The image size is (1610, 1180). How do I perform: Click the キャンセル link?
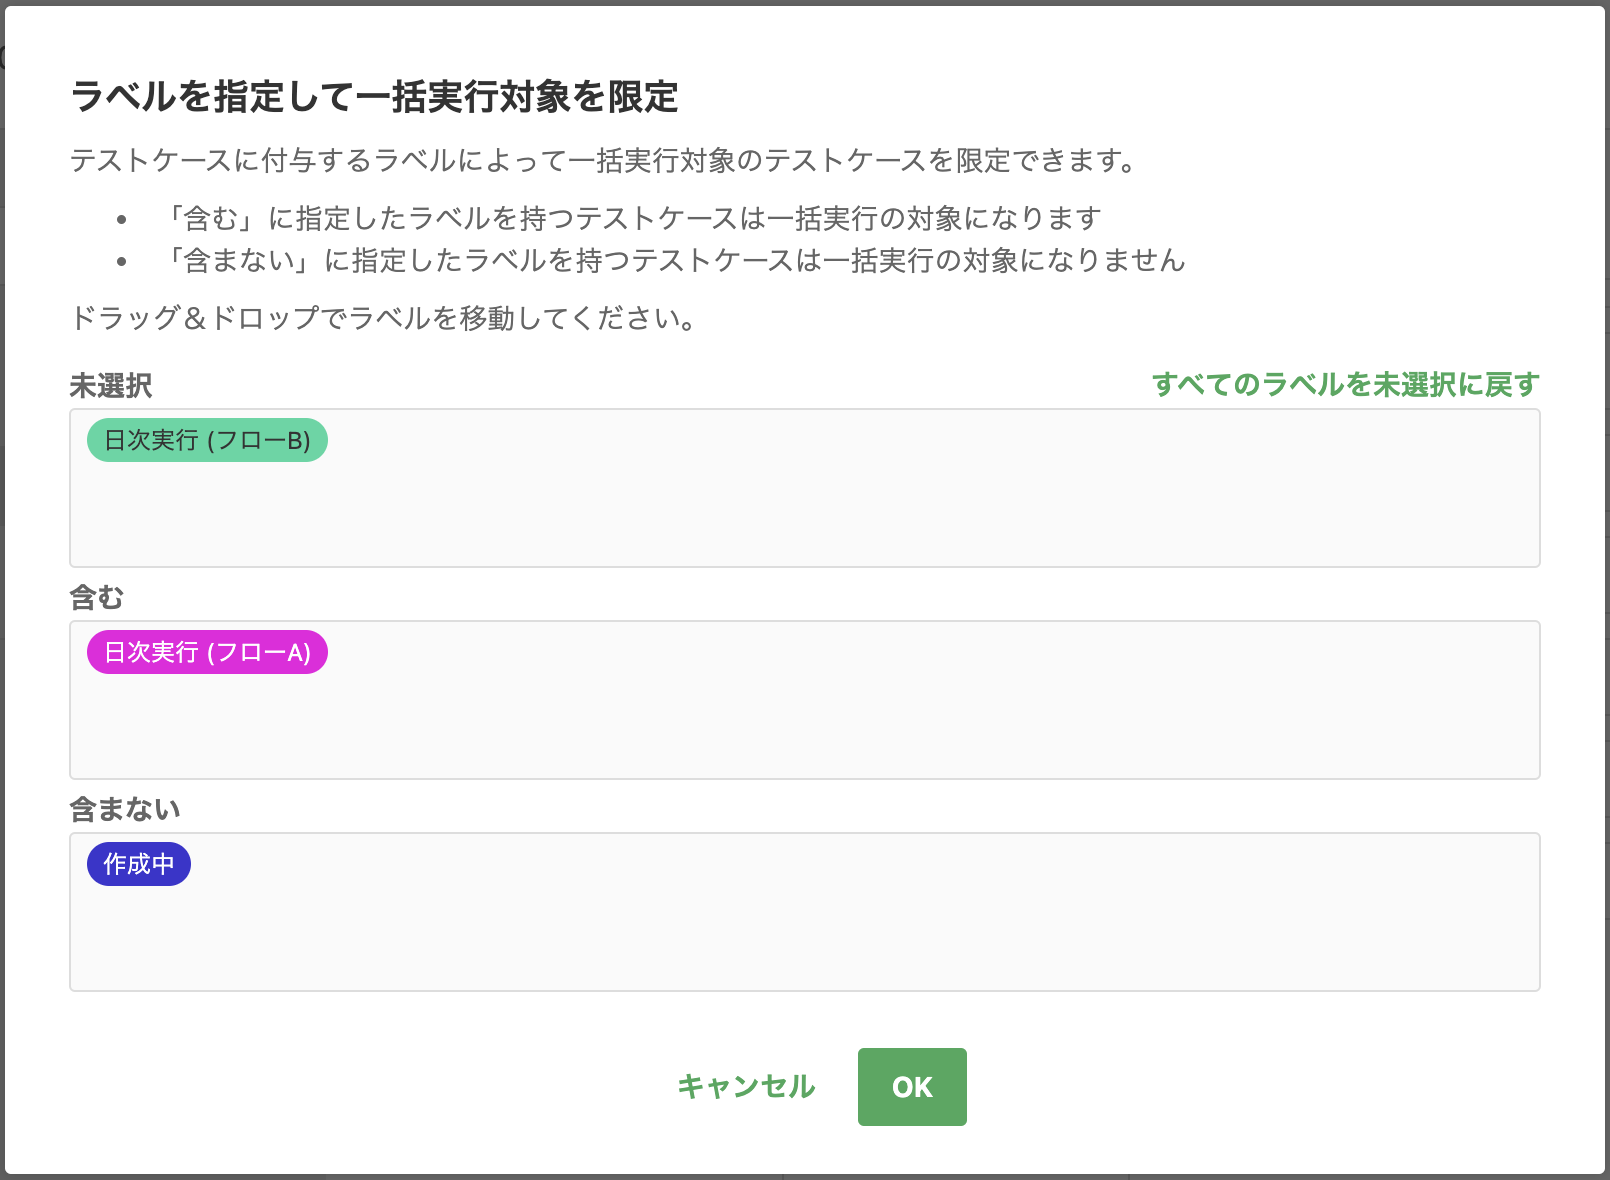pos(746,1087)
